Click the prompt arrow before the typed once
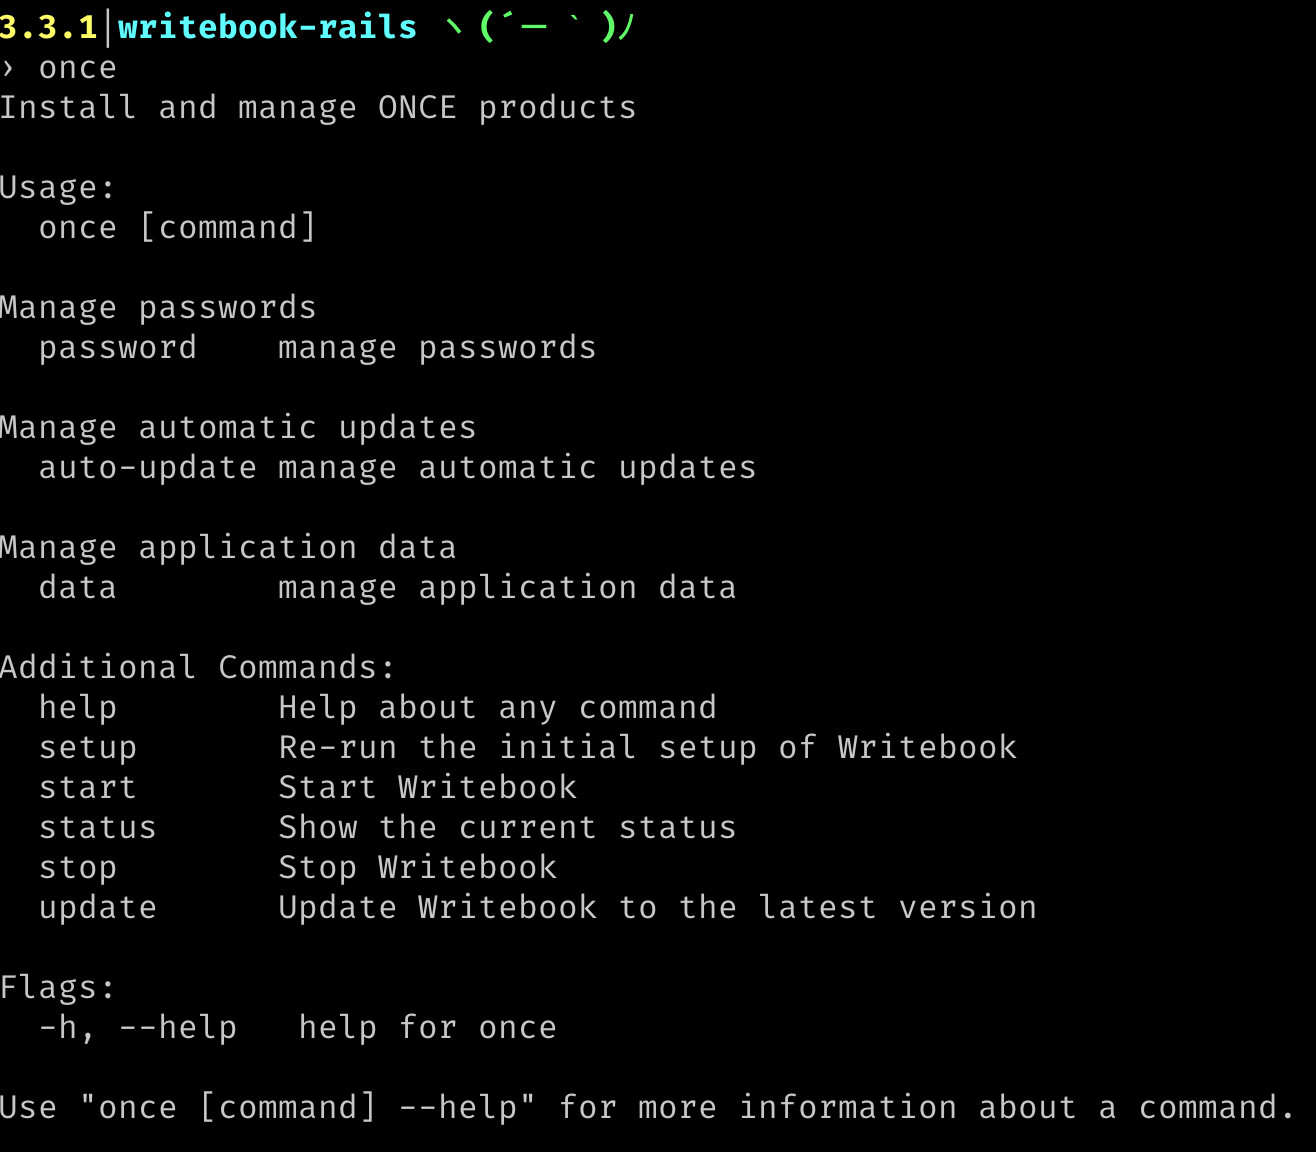The height and width of the screenshot is (1152, 1316). pos(9,68)
